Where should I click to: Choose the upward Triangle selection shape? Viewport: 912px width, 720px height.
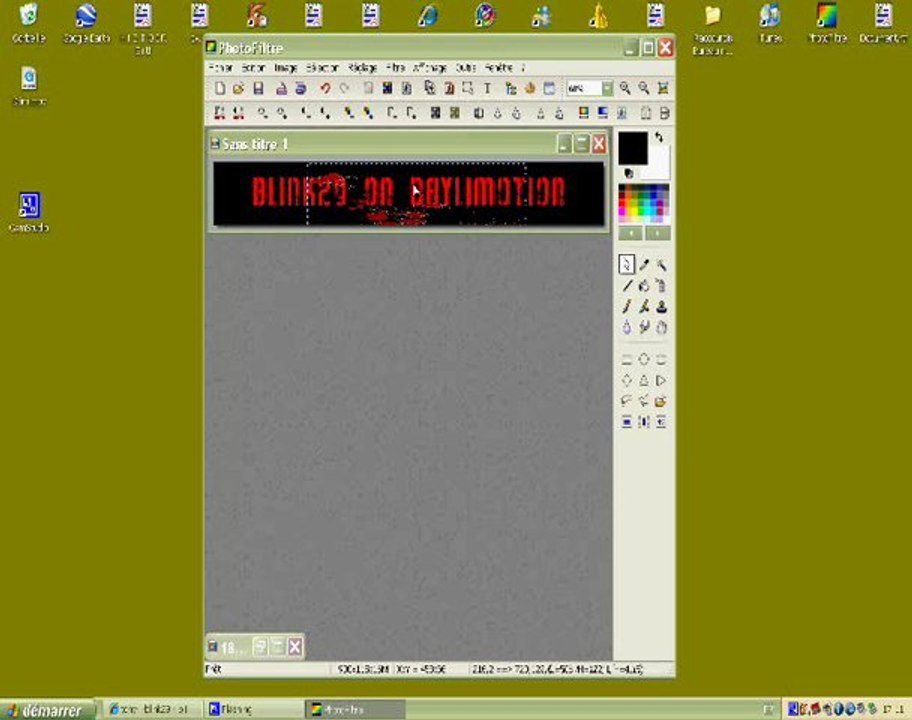click(644, 381)
